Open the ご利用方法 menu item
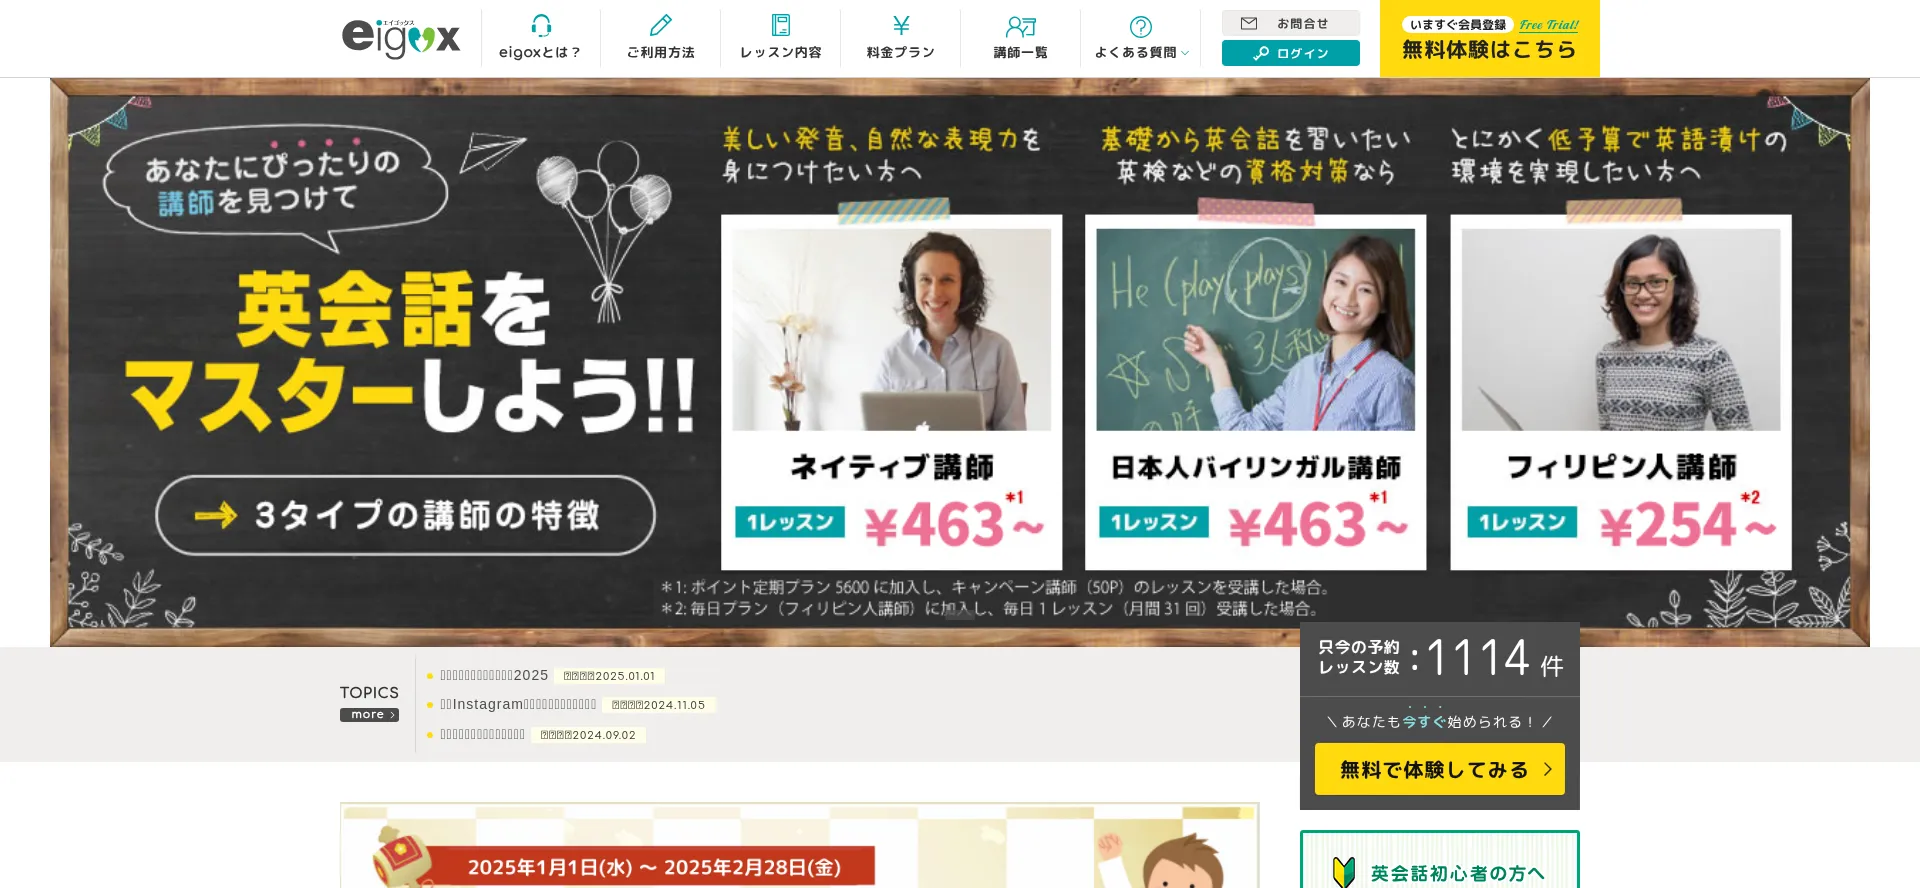The height and width of the screenshot is (888, 1920). point(661,39)
